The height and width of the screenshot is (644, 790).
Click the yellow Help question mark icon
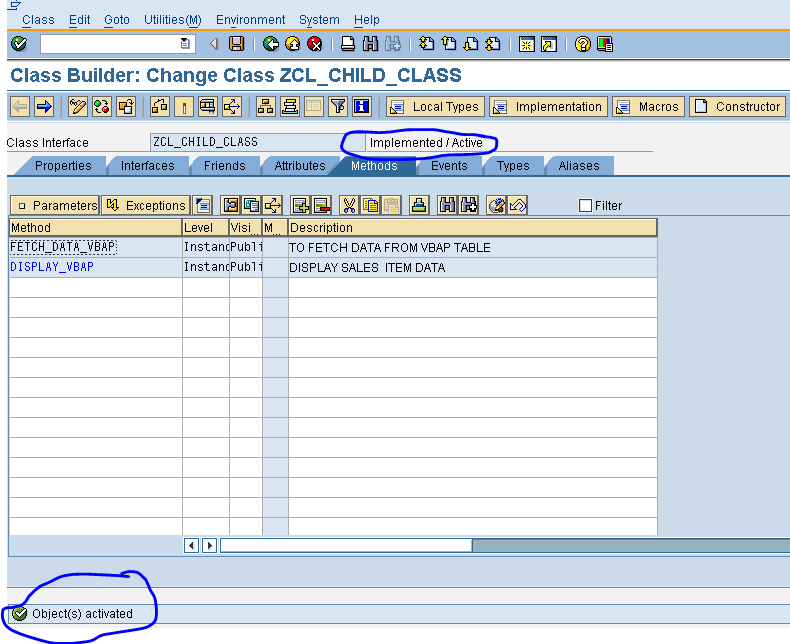(582, 44)
